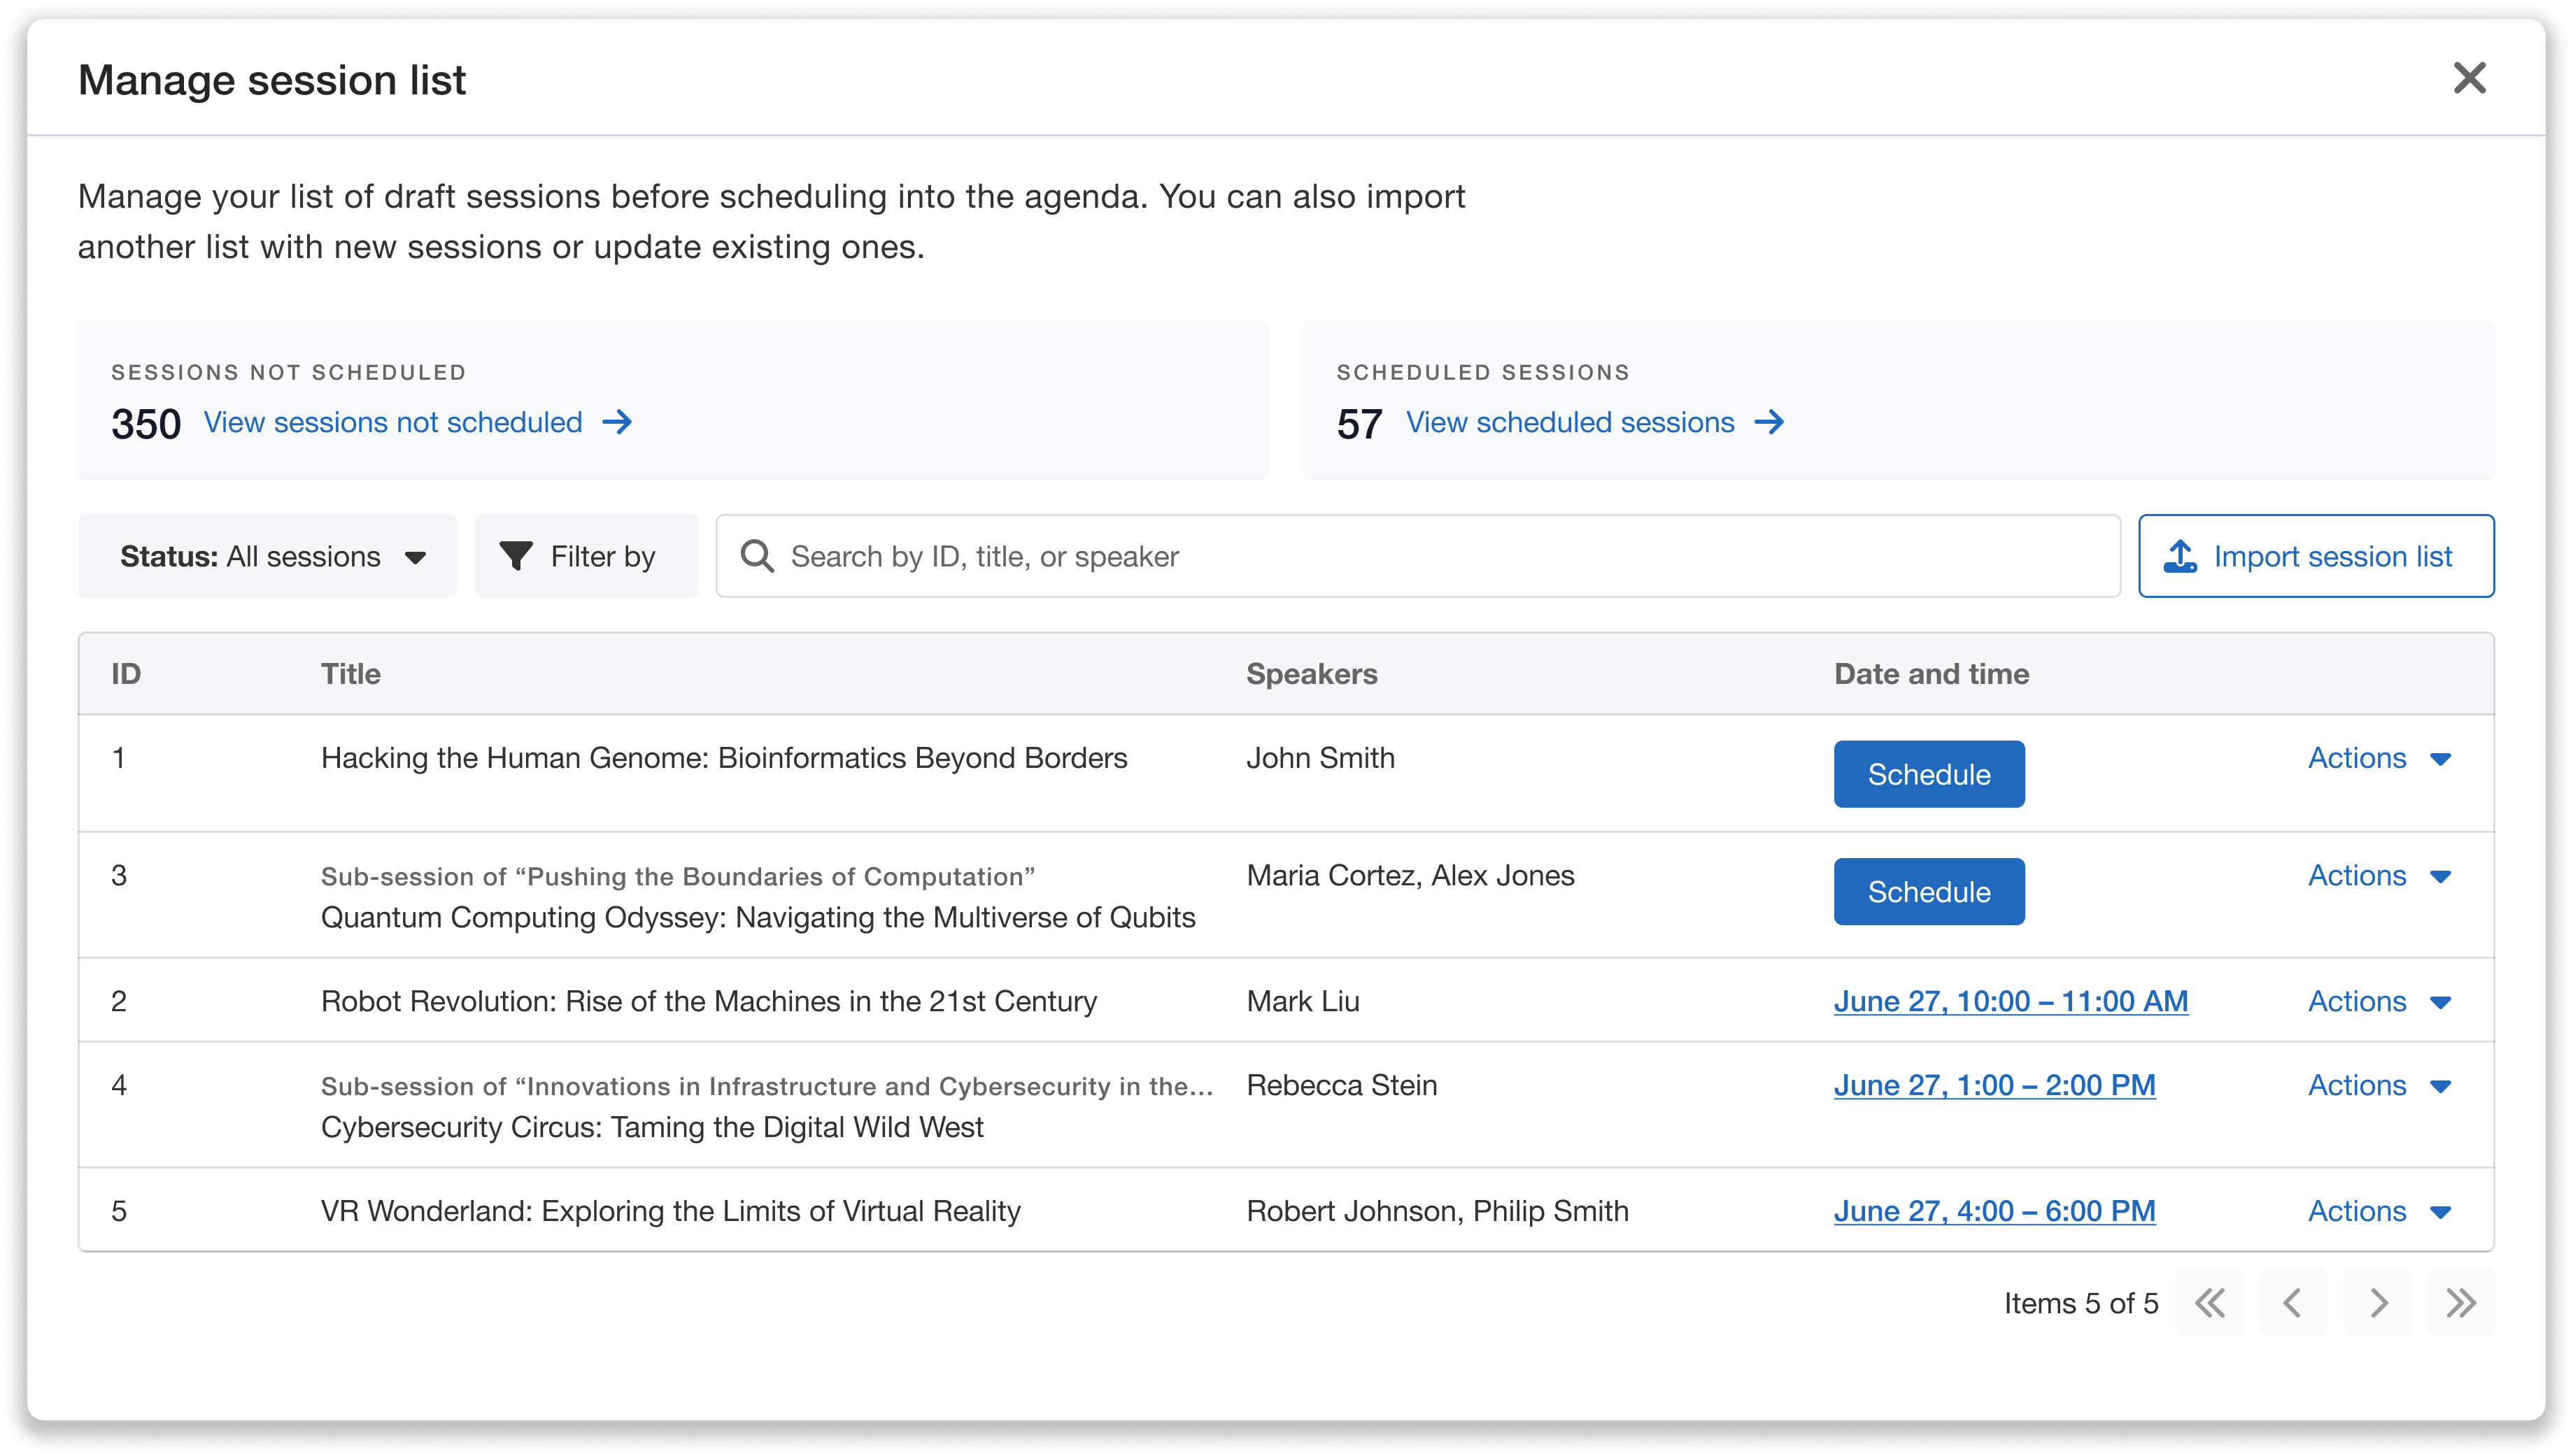Open June 27, 4:00 – 6:00 PM link

[x=1995, y=1211]
